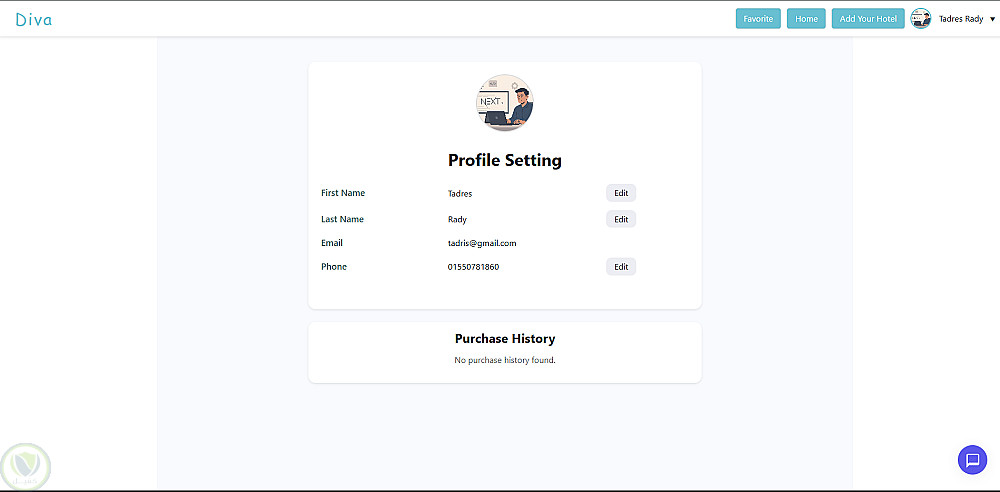Open the chat bubble widget

(972, 460)
